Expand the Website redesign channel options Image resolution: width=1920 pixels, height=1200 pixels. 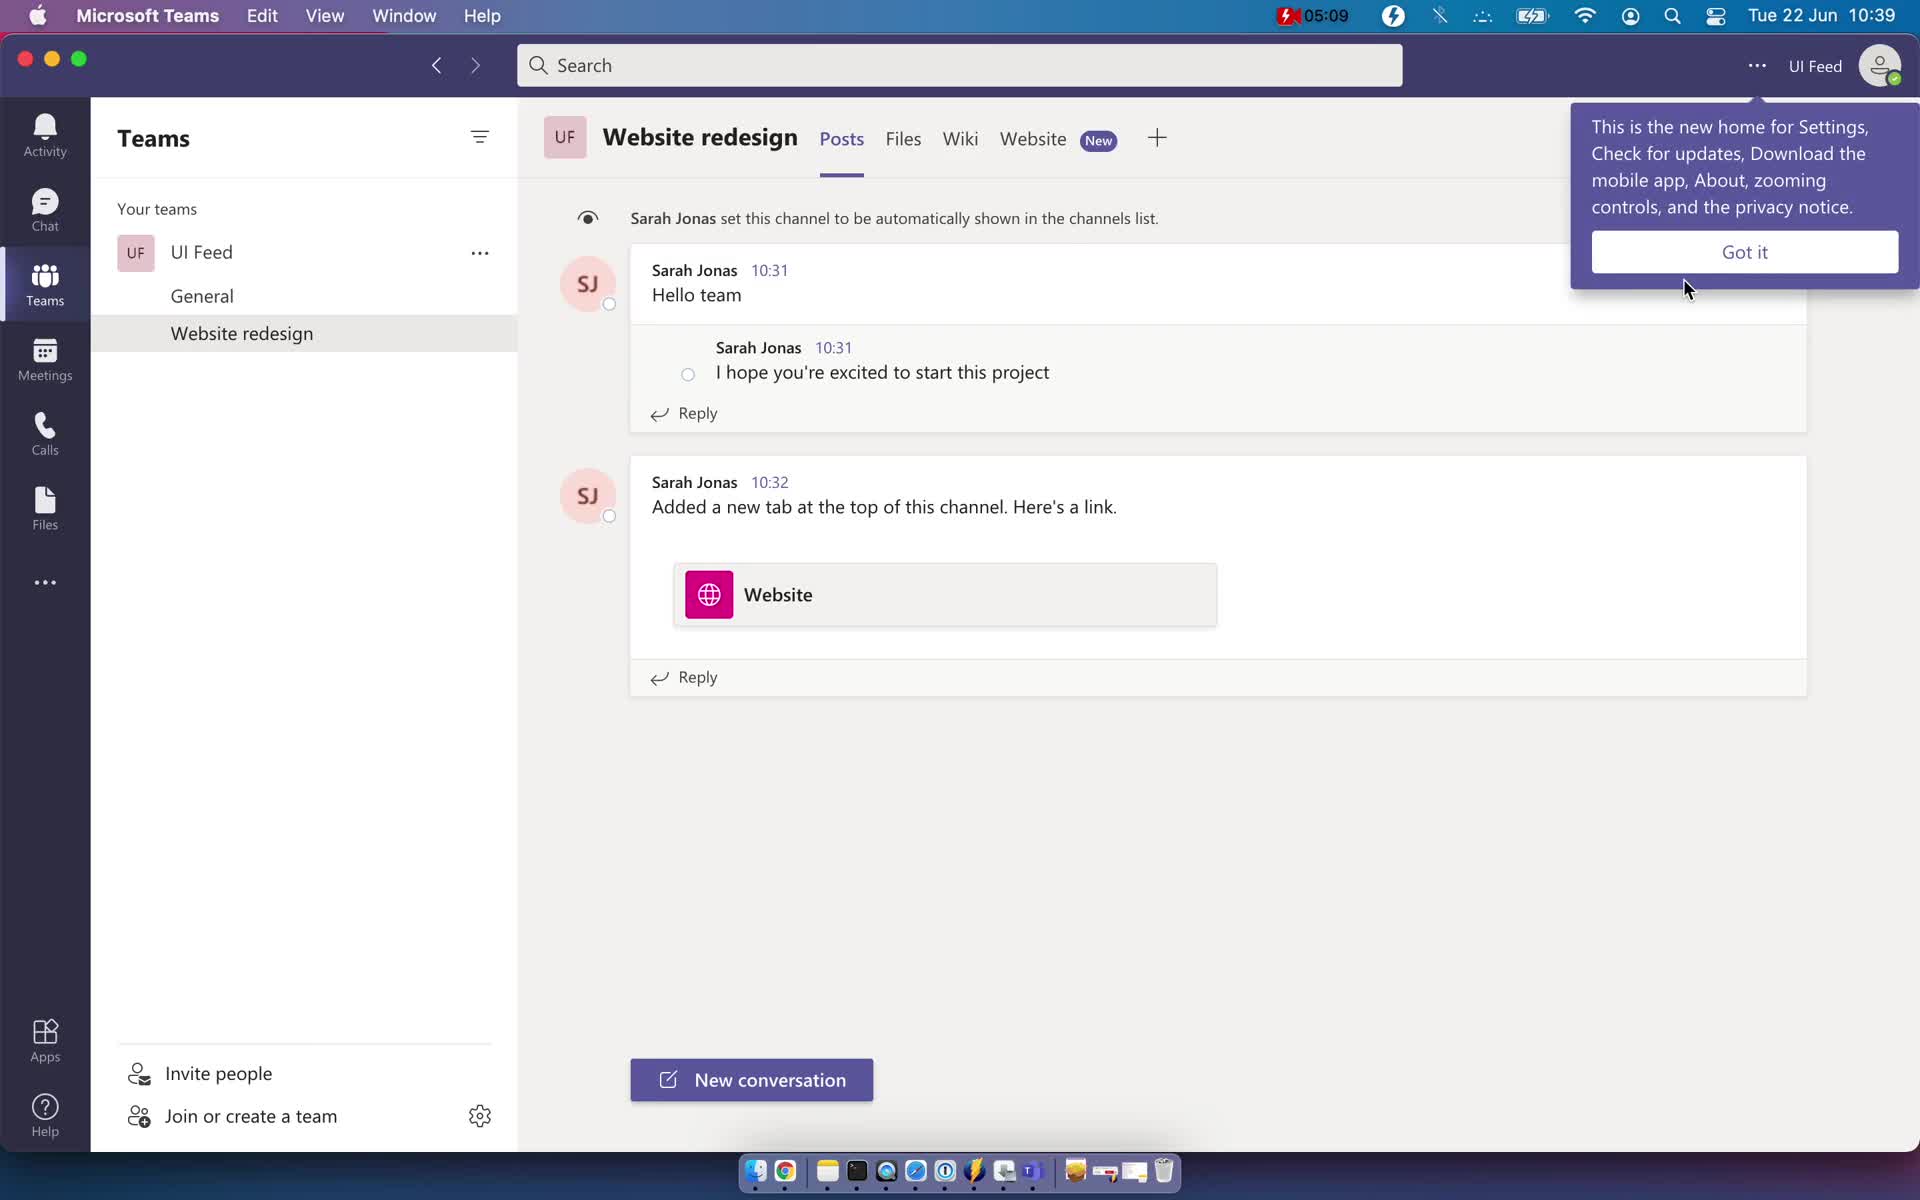pyautogui.click(x=480, y=332)
